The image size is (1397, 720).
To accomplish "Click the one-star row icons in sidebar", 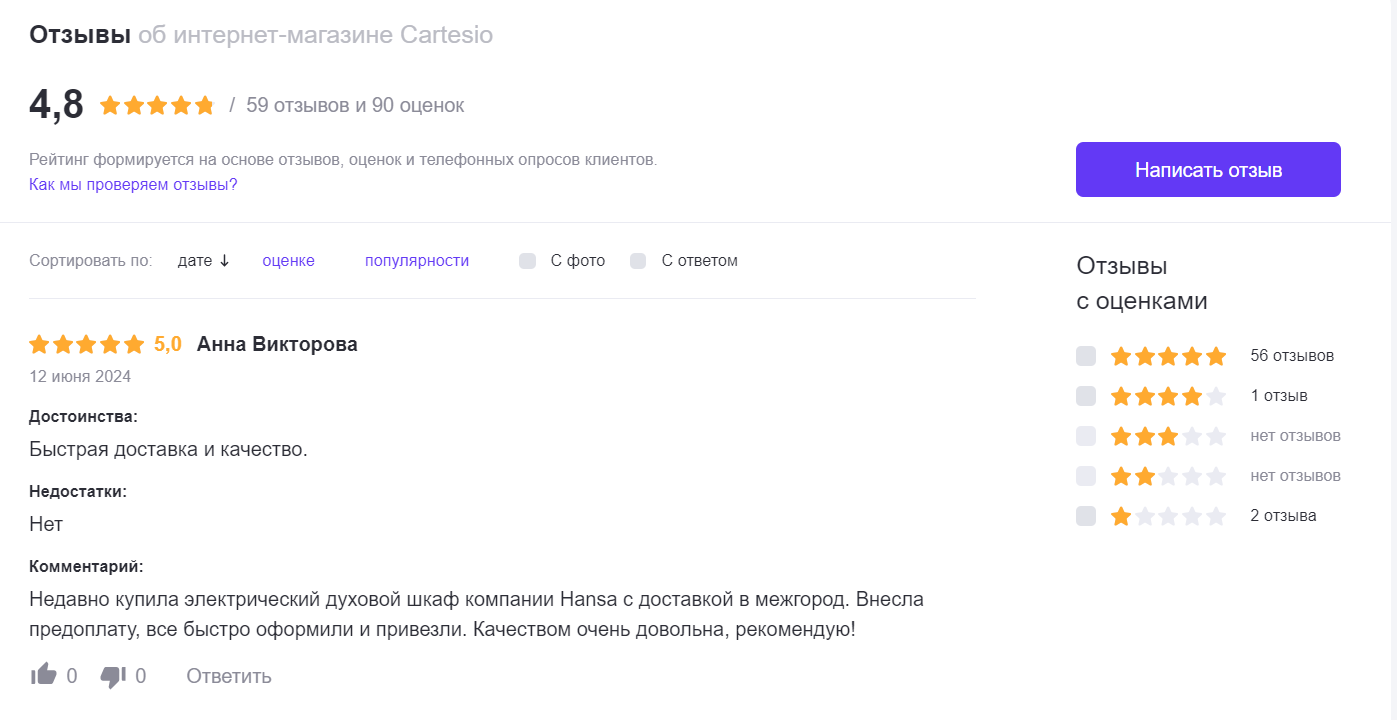I will click(1168, 516).
